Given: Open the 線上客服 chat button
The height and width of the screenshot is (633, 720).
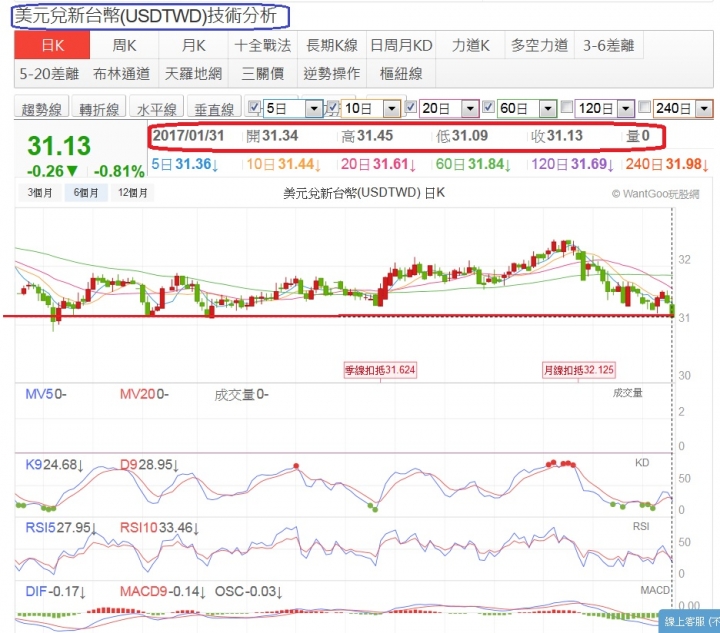Looking at the screenshot, I should click(x=690, y=622).
